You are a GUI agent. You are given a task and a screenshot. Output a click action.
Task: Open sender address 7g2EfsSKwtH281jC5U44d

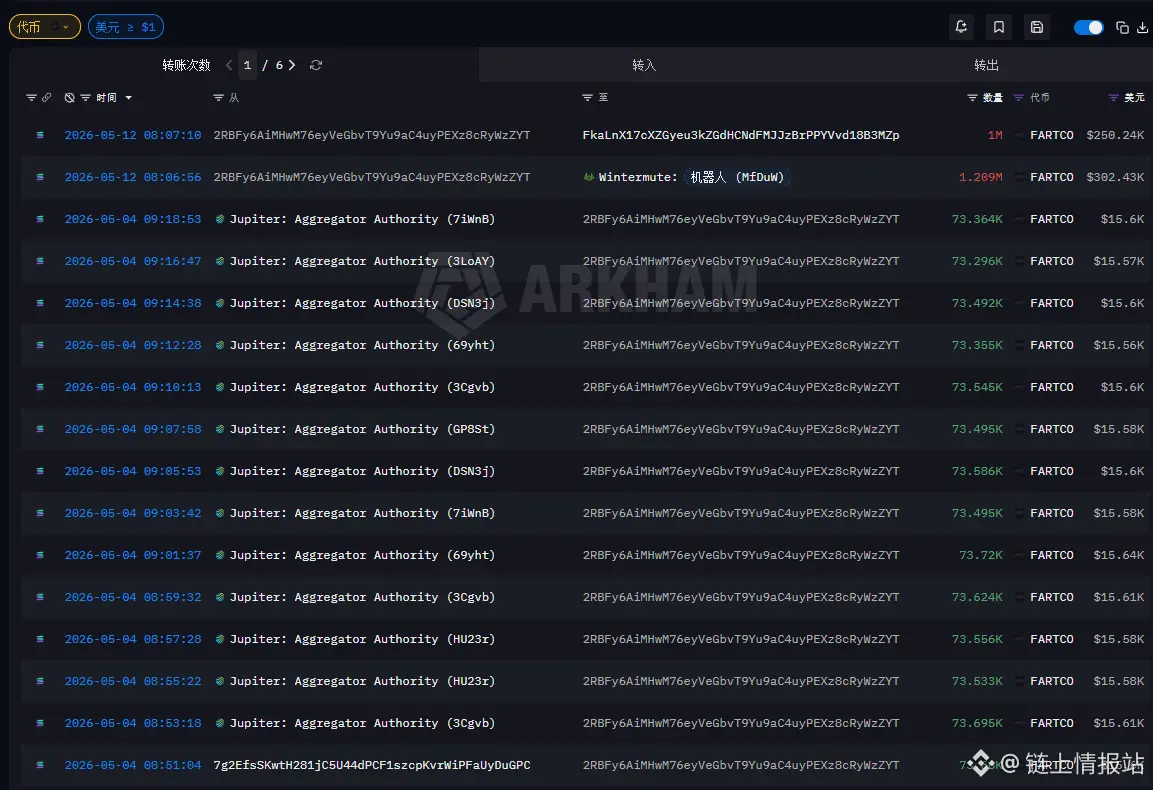(x=371, y=765)
